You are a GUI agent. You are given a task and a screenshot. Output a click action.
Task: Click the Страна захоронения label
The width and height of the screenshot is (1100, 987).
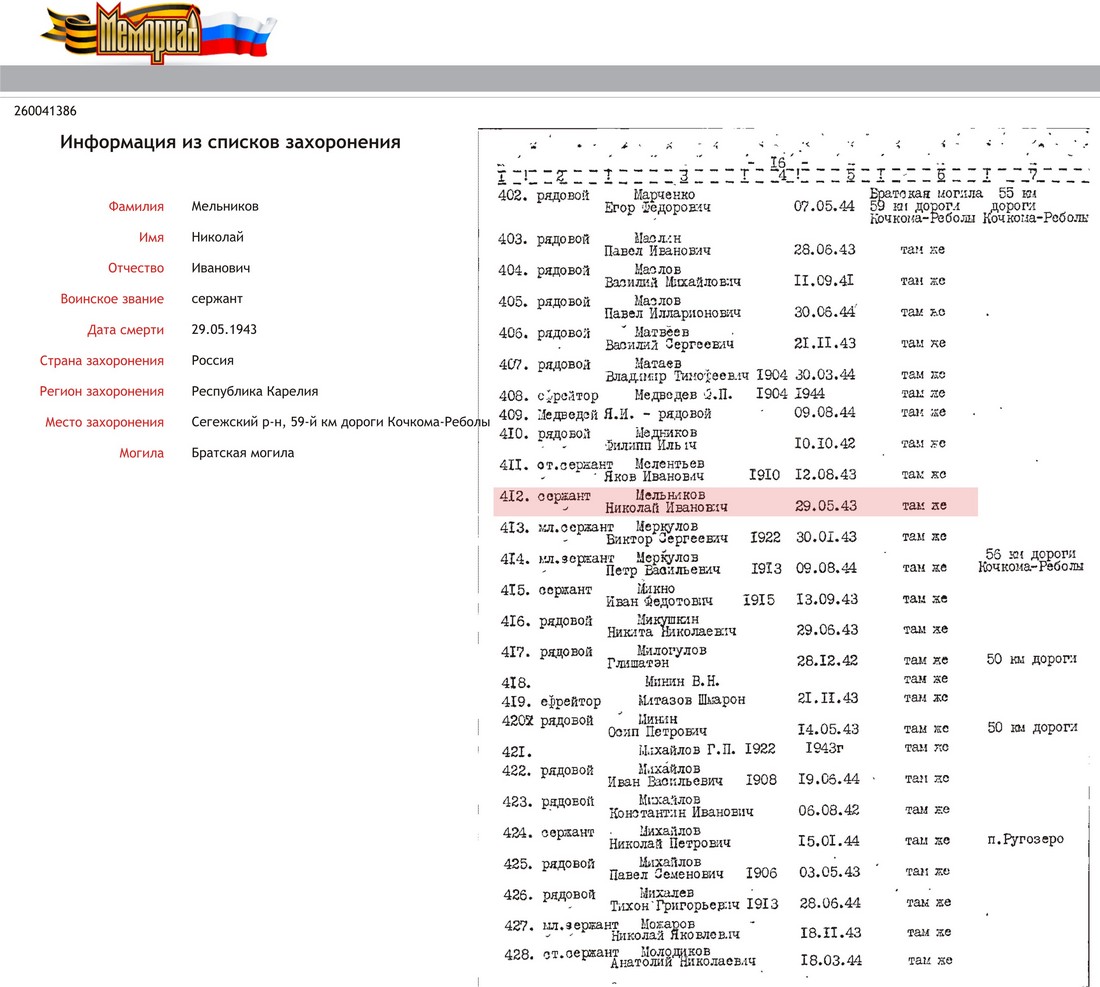pos(102,361)
